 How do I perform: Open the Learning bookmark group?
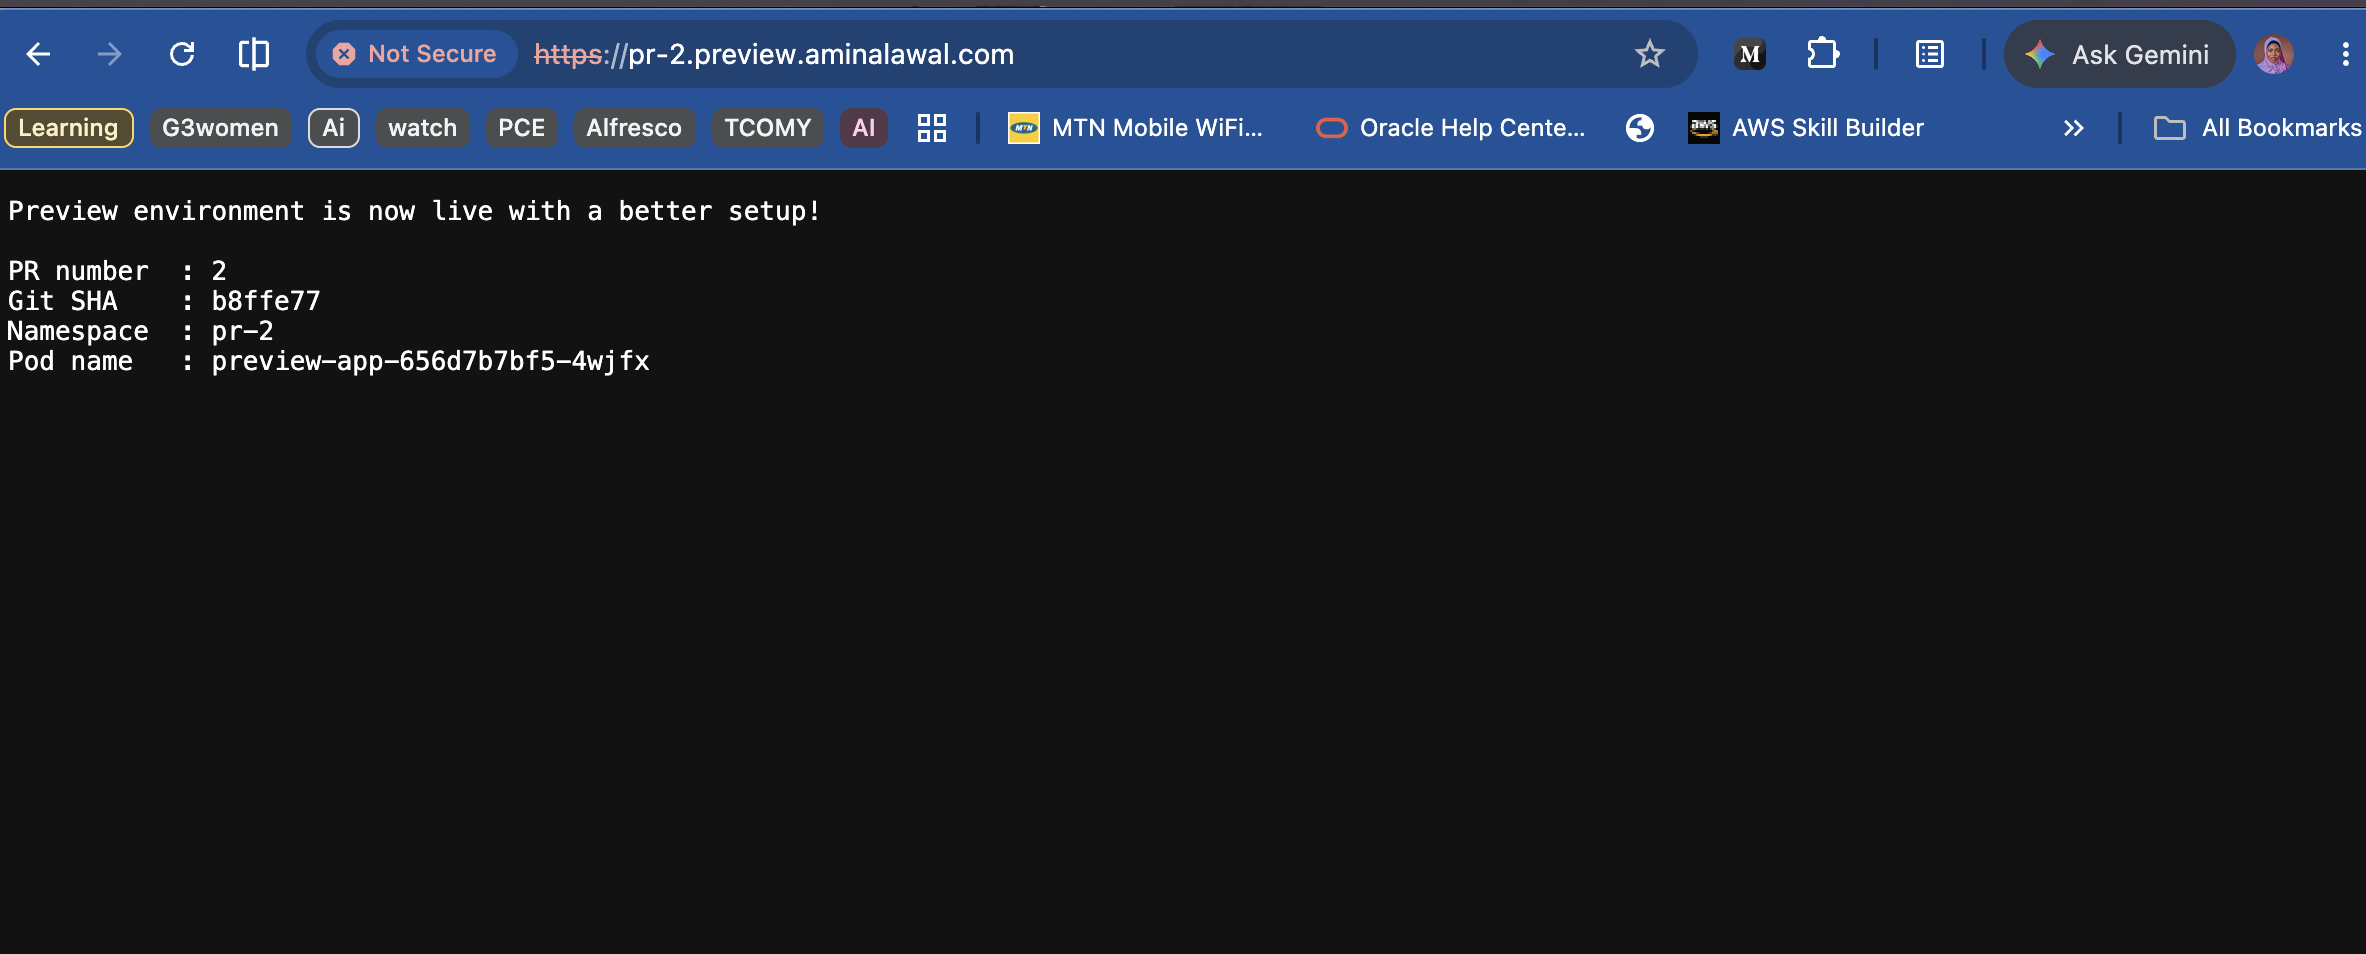69,128
